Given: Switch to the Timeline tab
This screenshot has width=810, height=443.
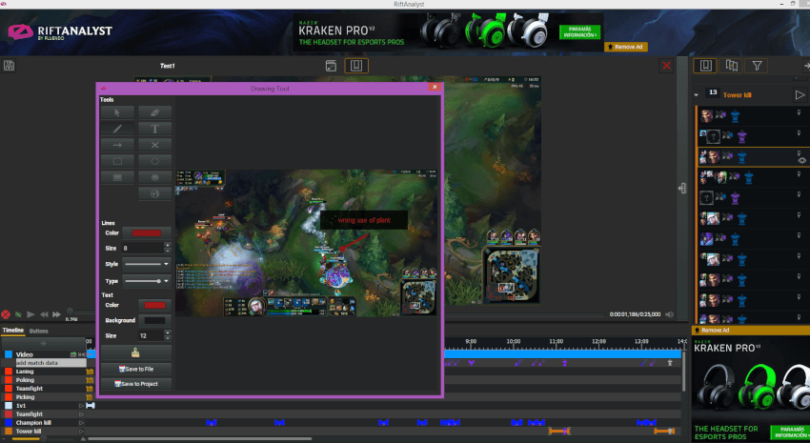Looking at the screenshot, I should pyautogui.click(x=13, y=330).
